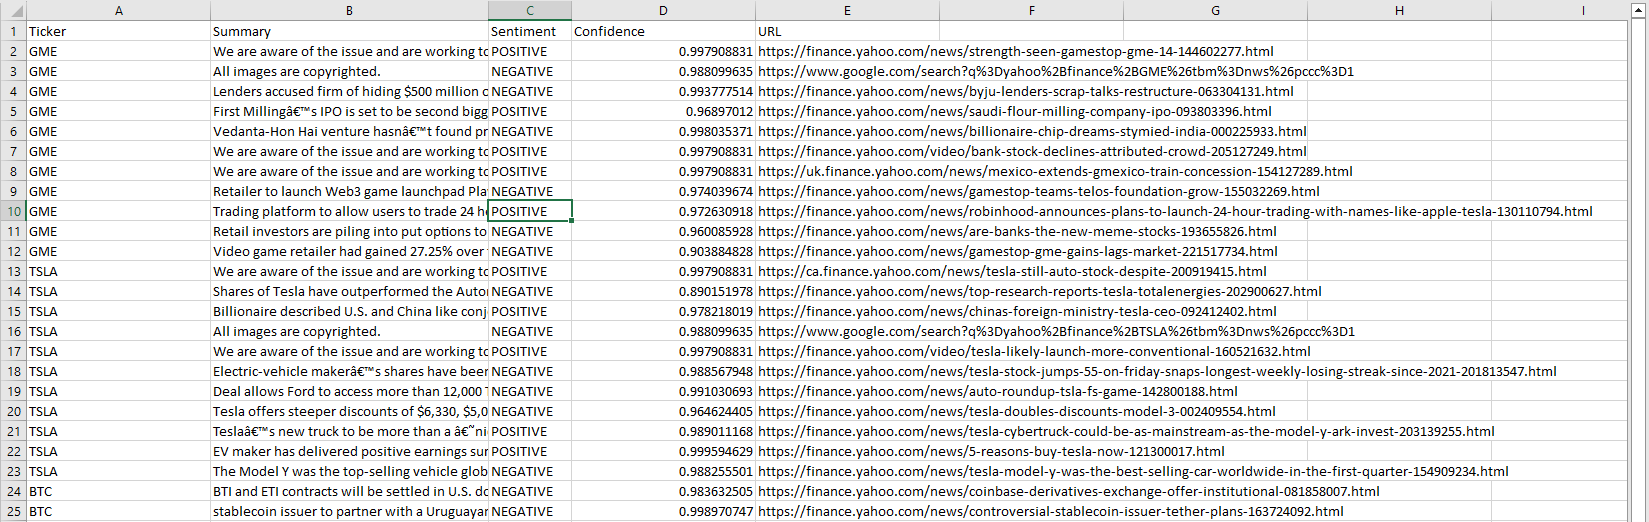
Task: Select column F header
Action: (x=1031, y=10)
